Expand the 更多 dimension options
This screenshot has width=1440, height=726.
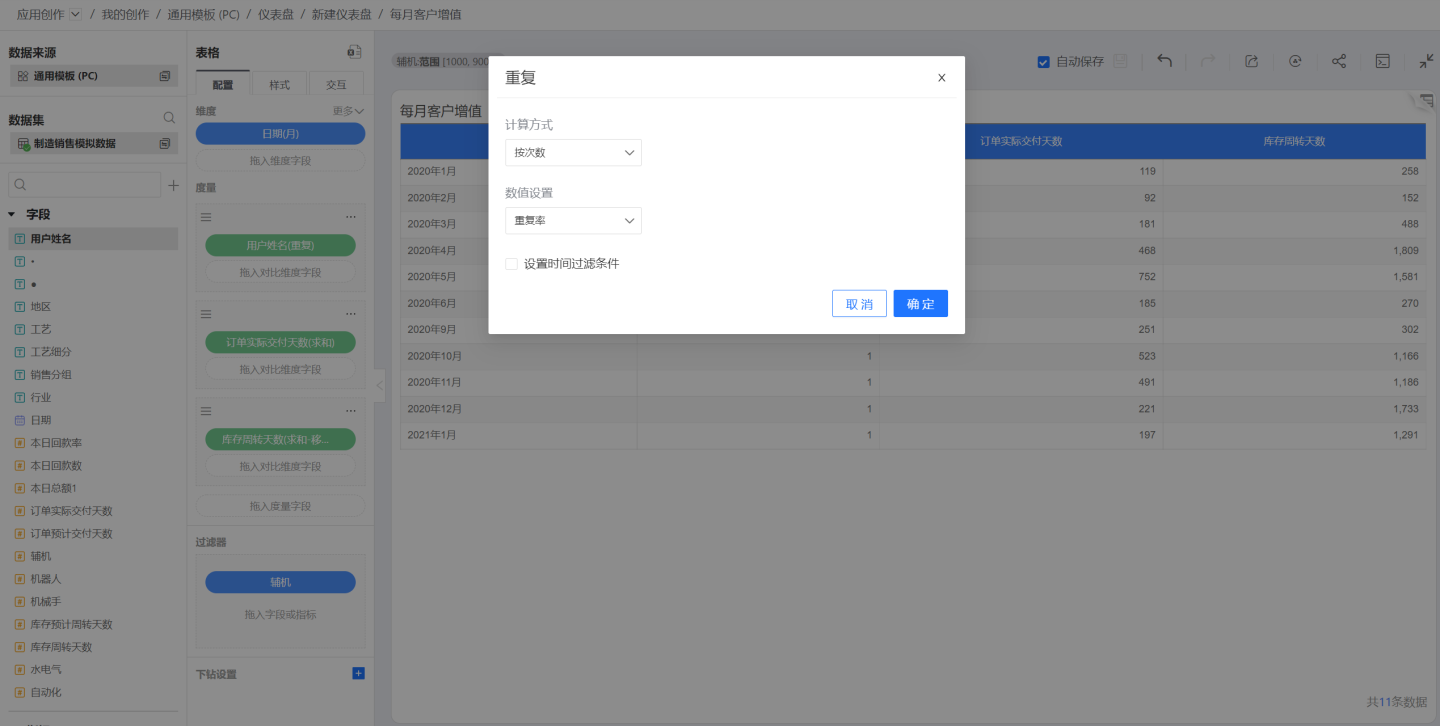(348, 111)
